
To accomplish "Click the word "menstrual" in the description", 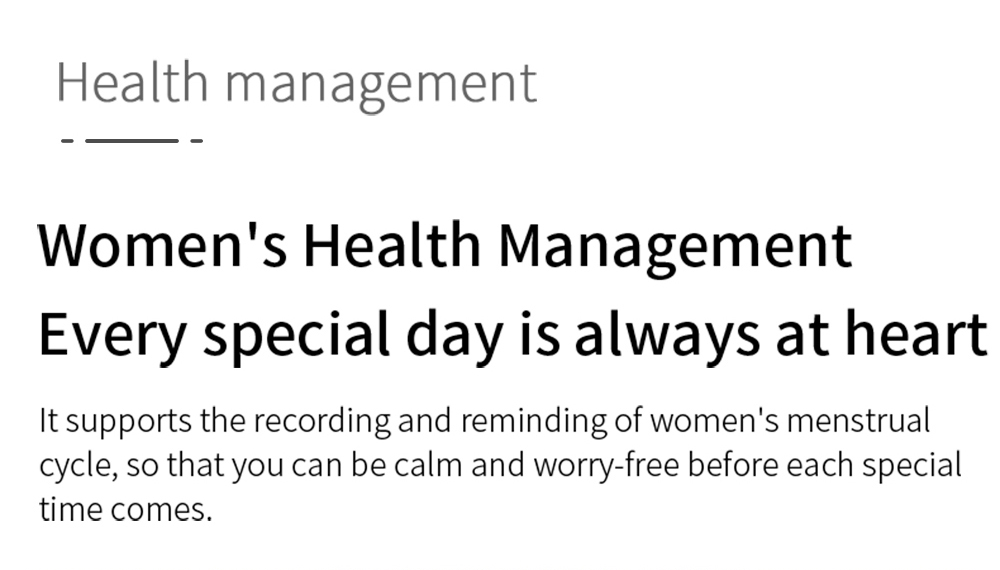I will pos(858,421).
